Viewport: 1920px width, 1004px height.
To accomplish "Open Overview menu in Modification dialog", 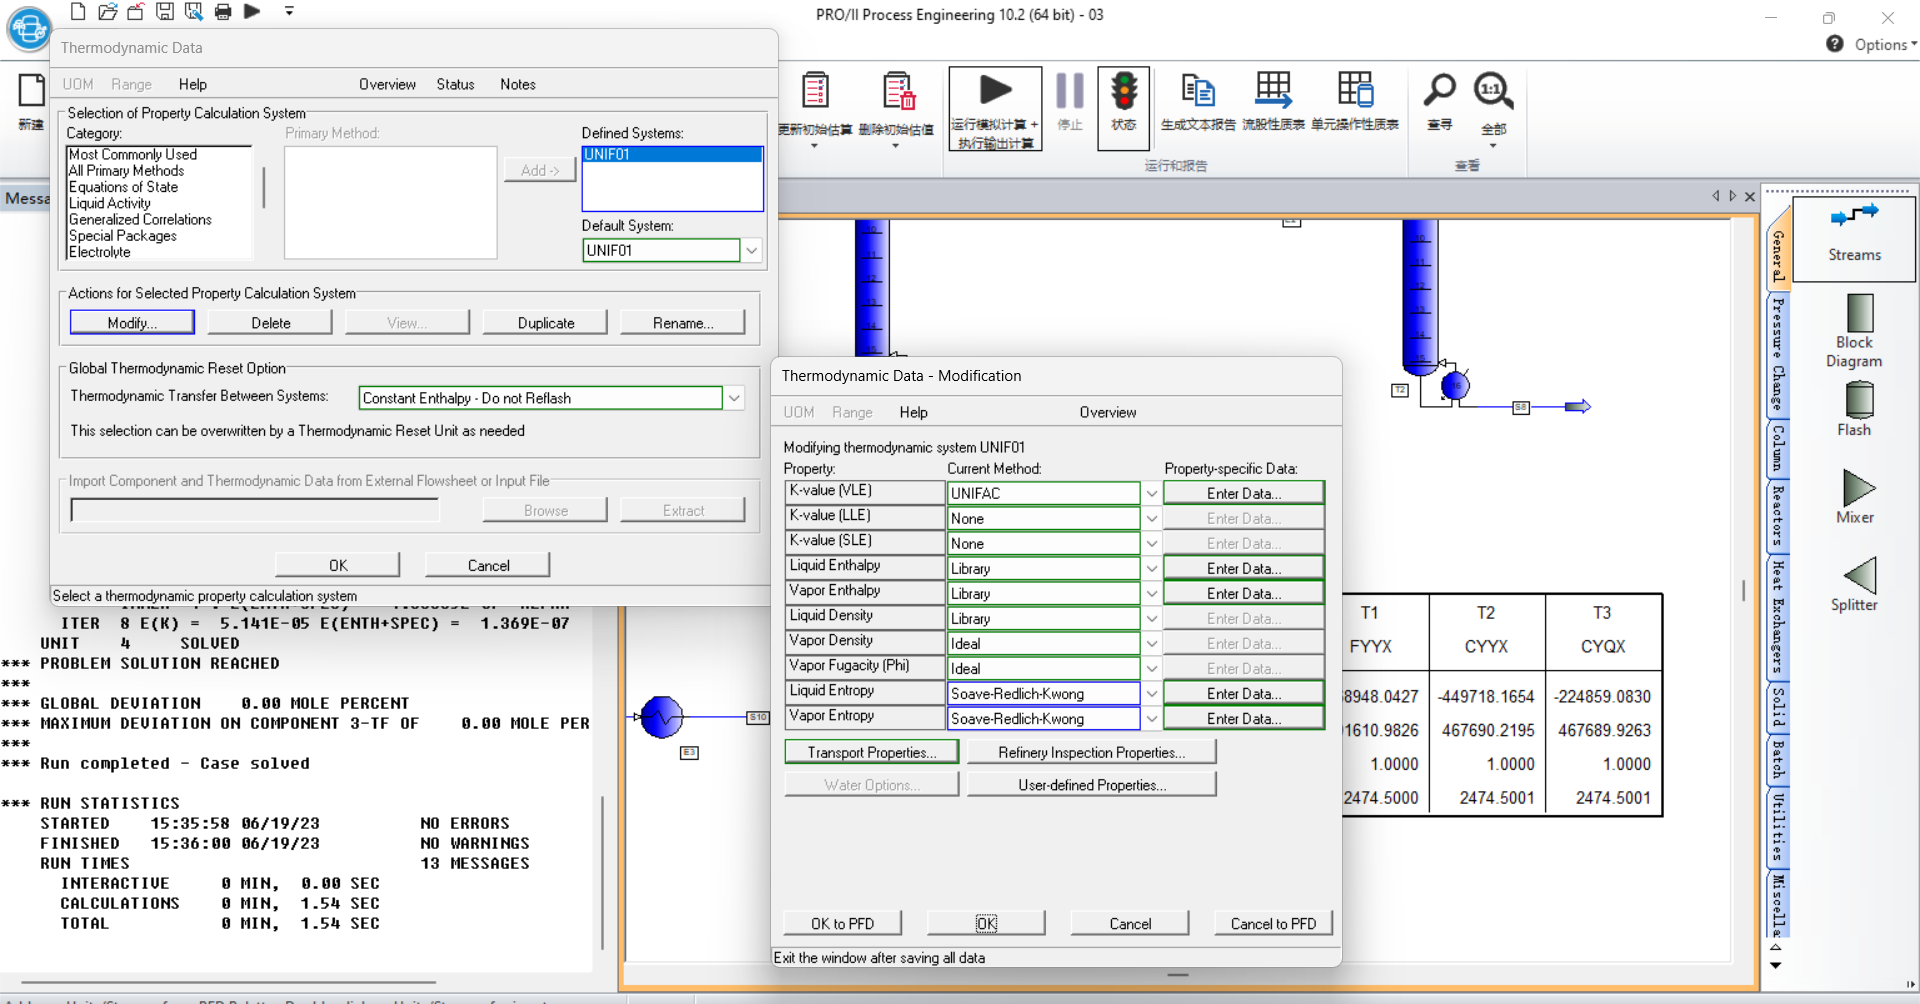I will (x=1107, y=412).
